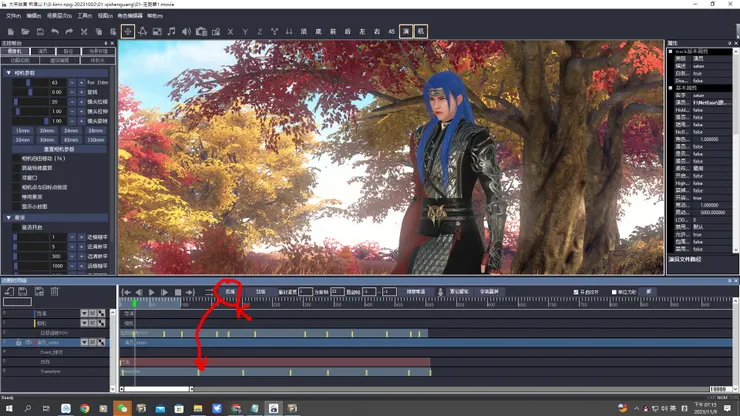Jump to the timeline start
This screenshot has height=416, width=740.
(x=126, y=292)
